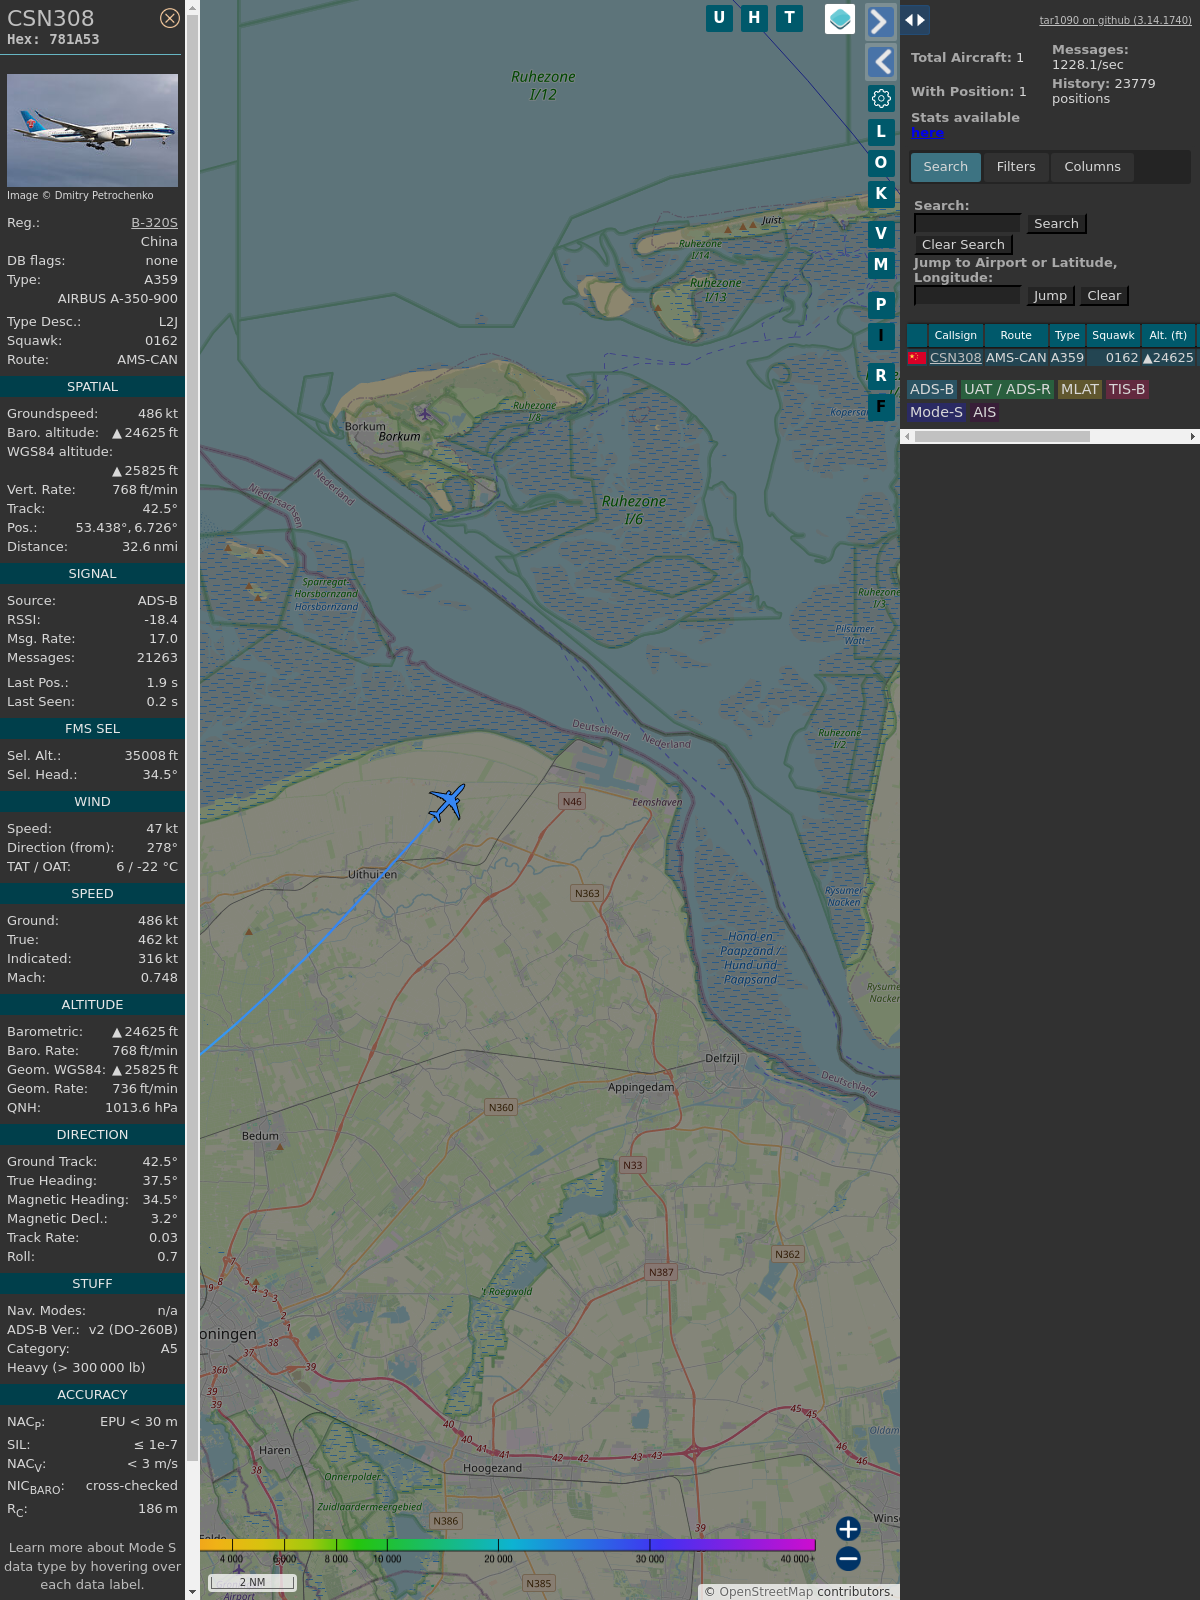The width and height of the screenshot is (1200, 1600).
Task: Focus the Search text input field
Action: [x=967, y=224]
